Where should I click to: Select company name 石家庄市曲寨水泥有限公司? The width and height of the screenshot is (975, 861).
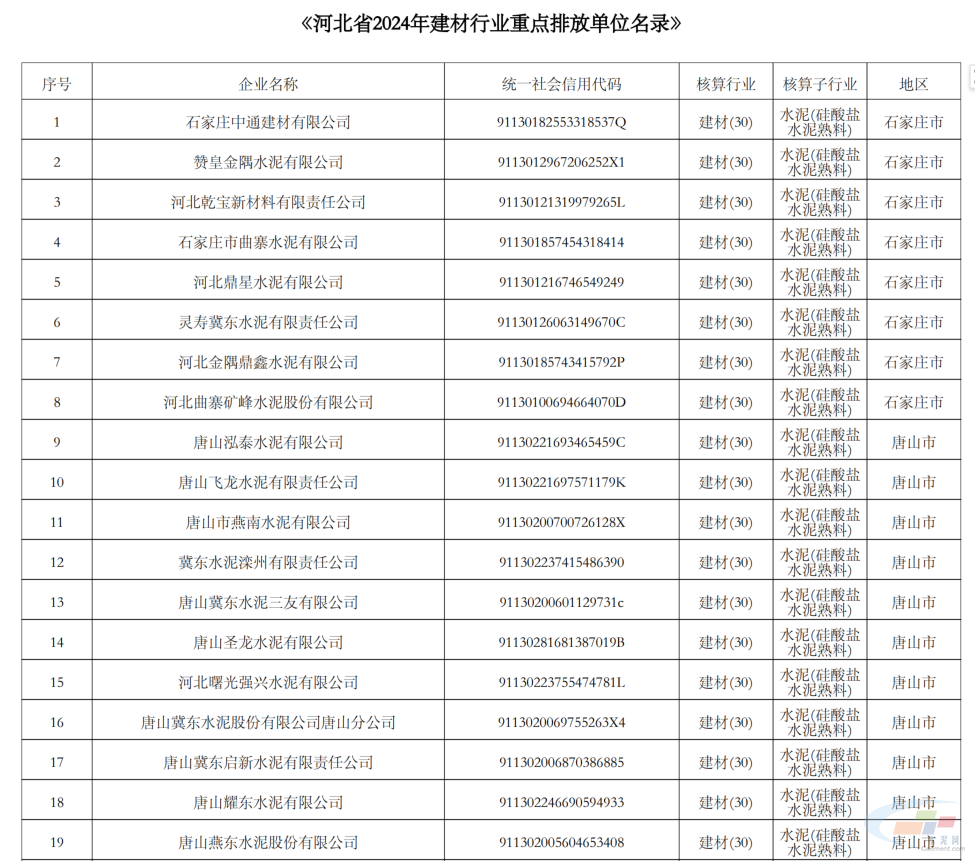(x=268, y=242)
